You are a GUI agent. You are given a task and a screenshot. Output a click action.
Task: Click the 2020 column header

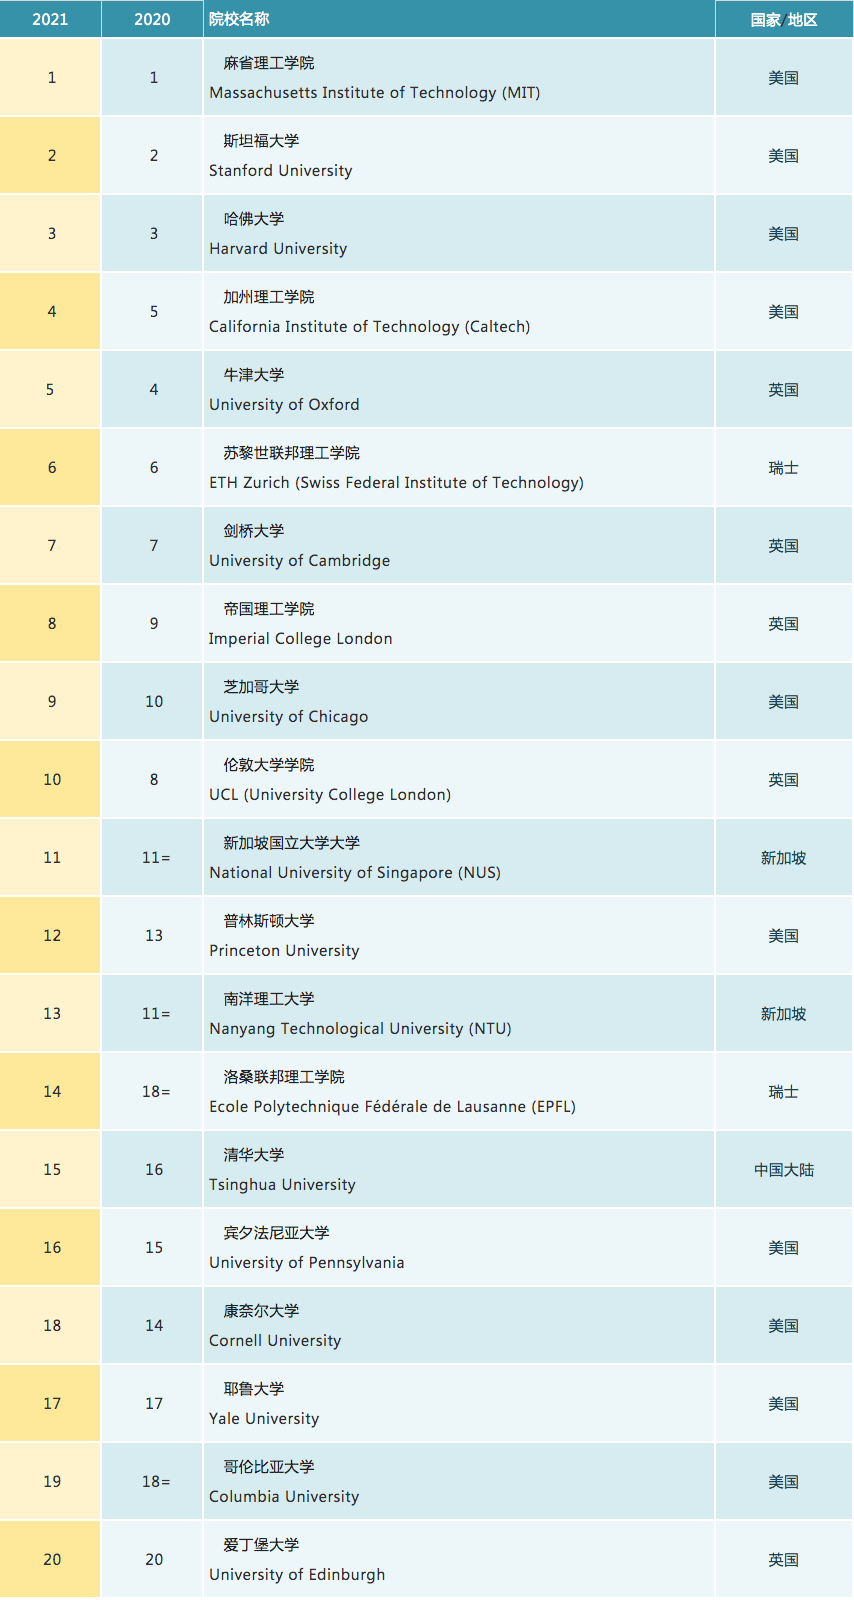[x=152, y=19]
